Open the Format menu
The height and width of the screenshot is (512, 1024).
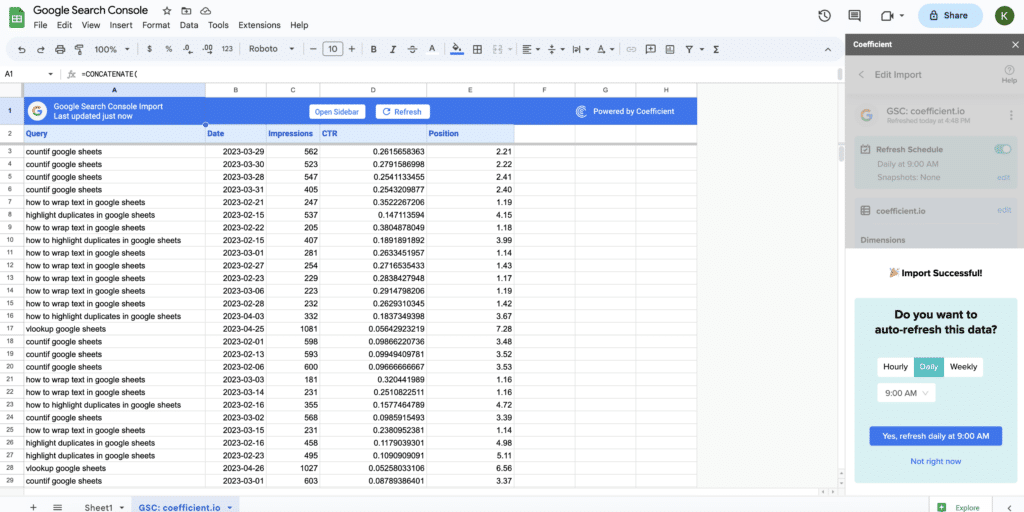[156, 25]
